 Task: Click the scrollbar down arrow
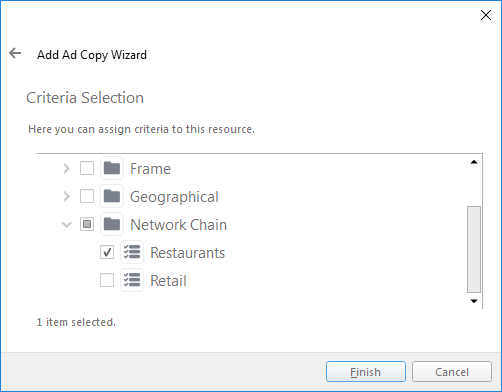(474, 301)
